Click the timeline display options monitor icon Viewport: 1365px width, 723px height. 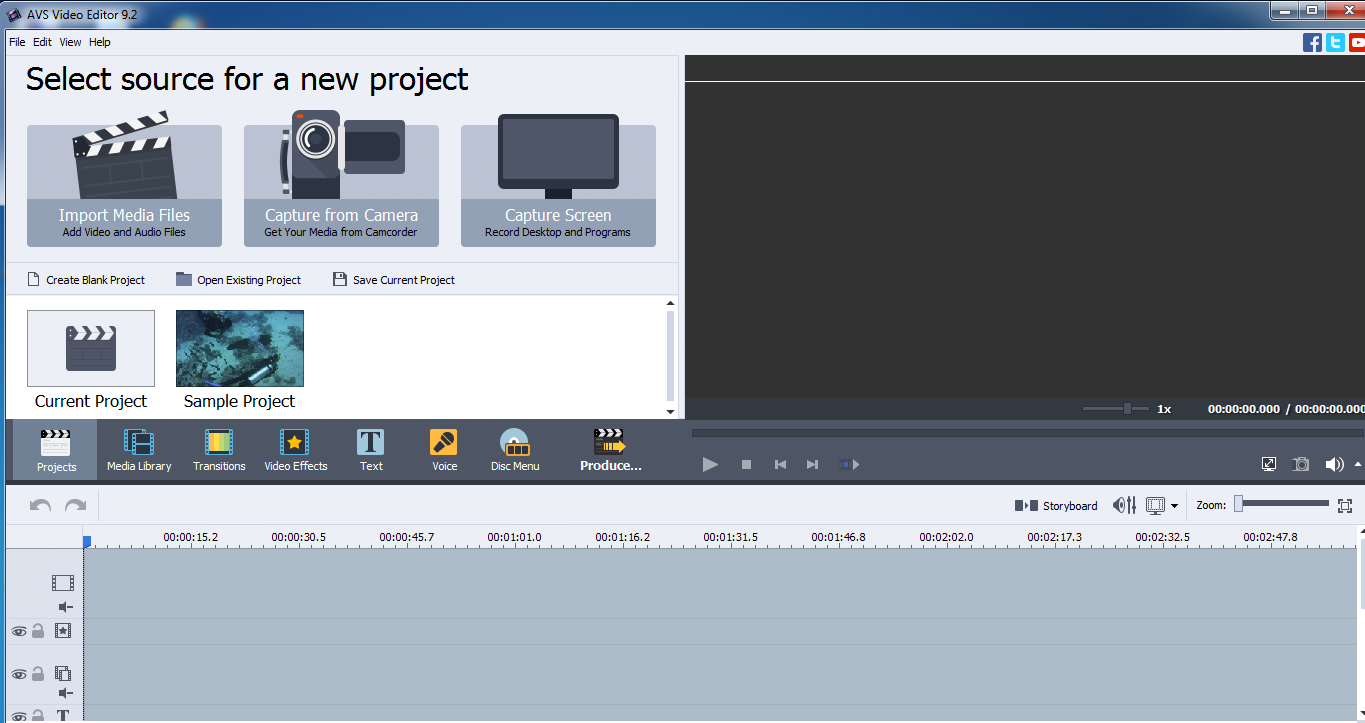[1156, 506]
